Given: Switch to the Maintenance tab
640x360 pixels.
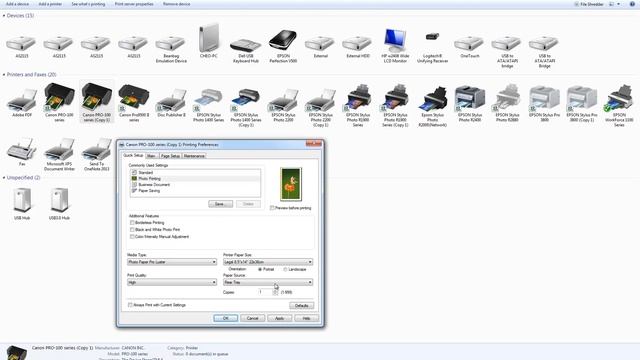Looking at the screenshot, I should tap(194, 156).
